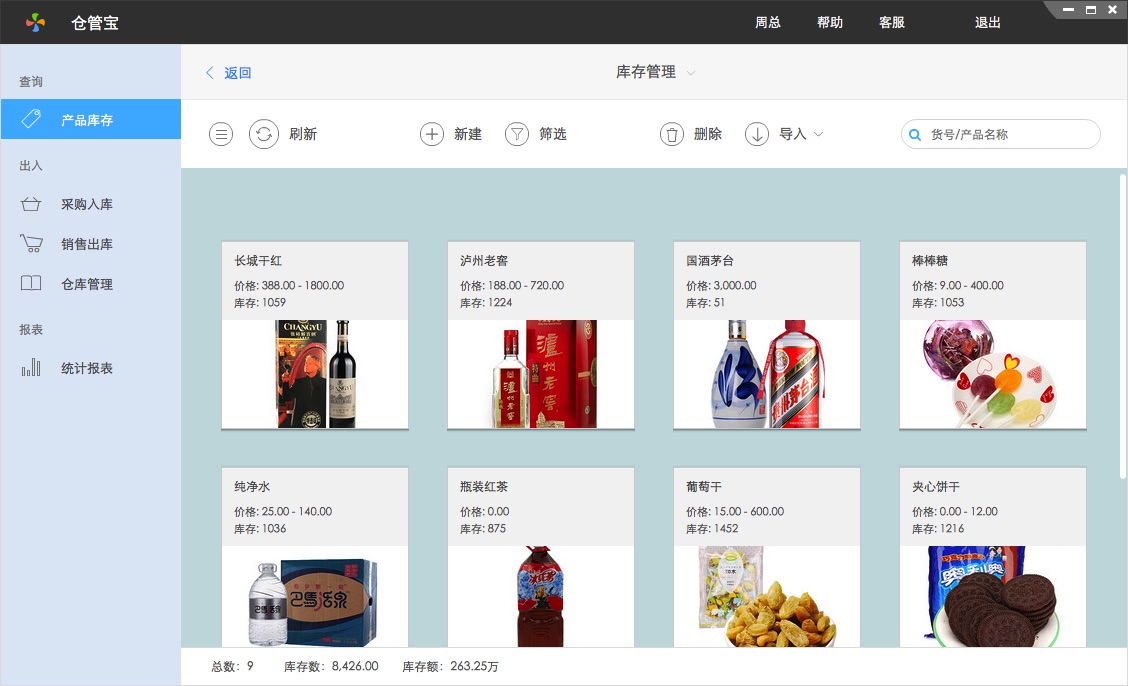Click the trash can delete icon
Screen dimensions: 1128x686
672,134
